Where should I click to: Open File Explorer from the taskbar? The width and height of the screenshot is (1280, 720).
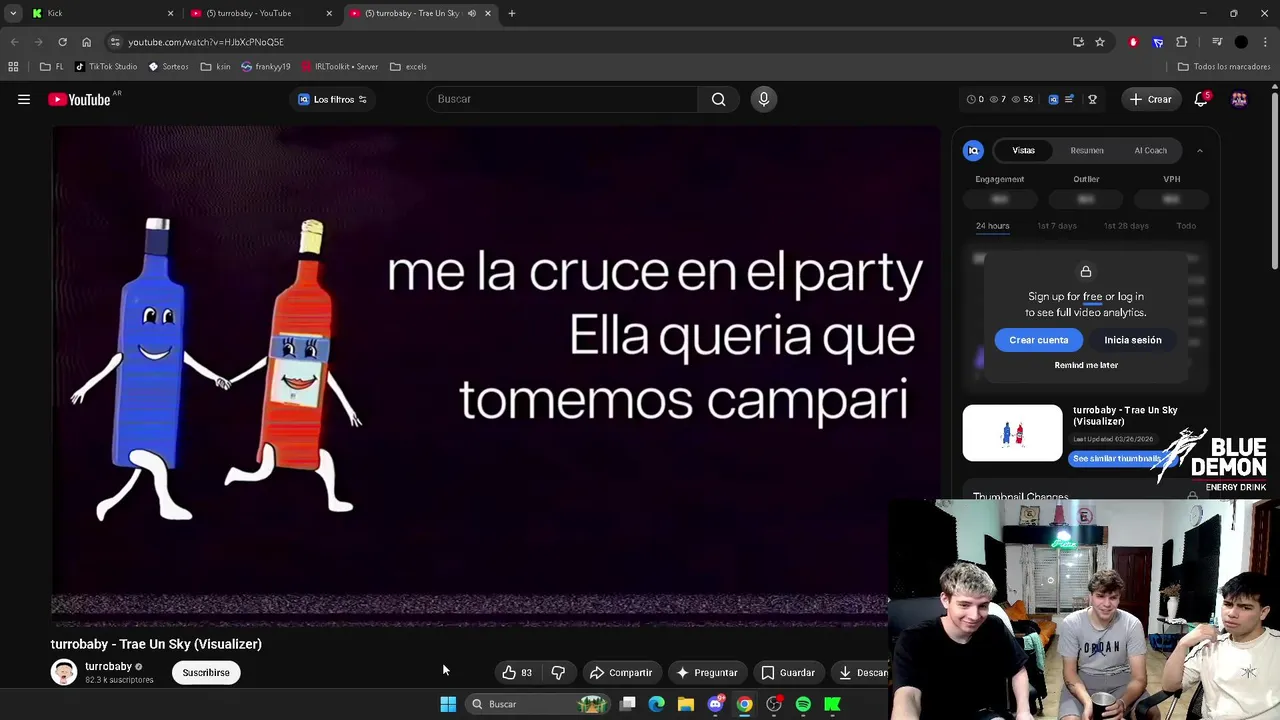(x=686, y=704)
